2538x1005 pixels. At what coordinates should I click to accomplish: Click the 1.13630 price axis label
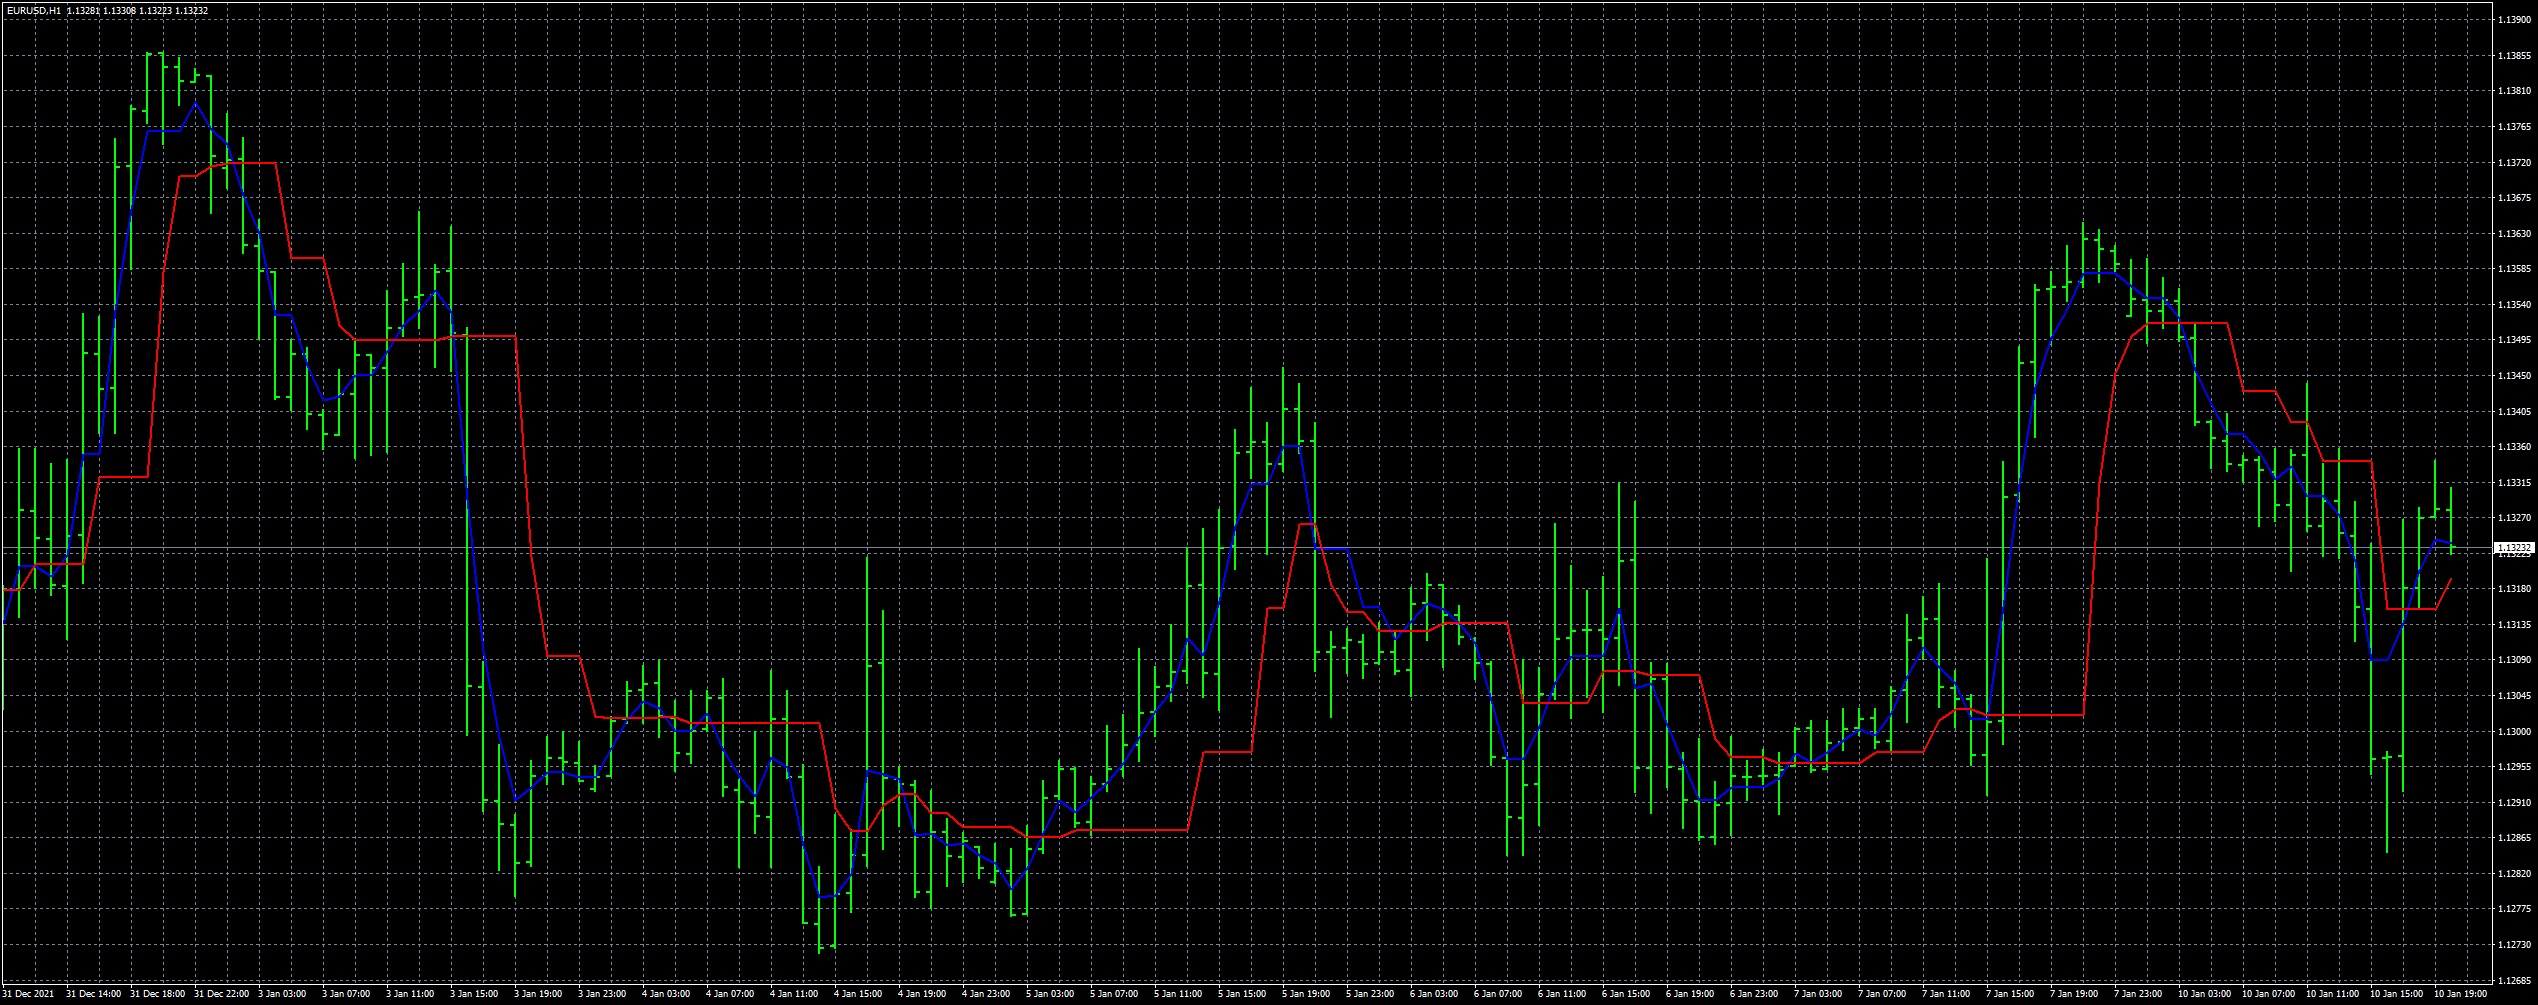(2514, 234)
